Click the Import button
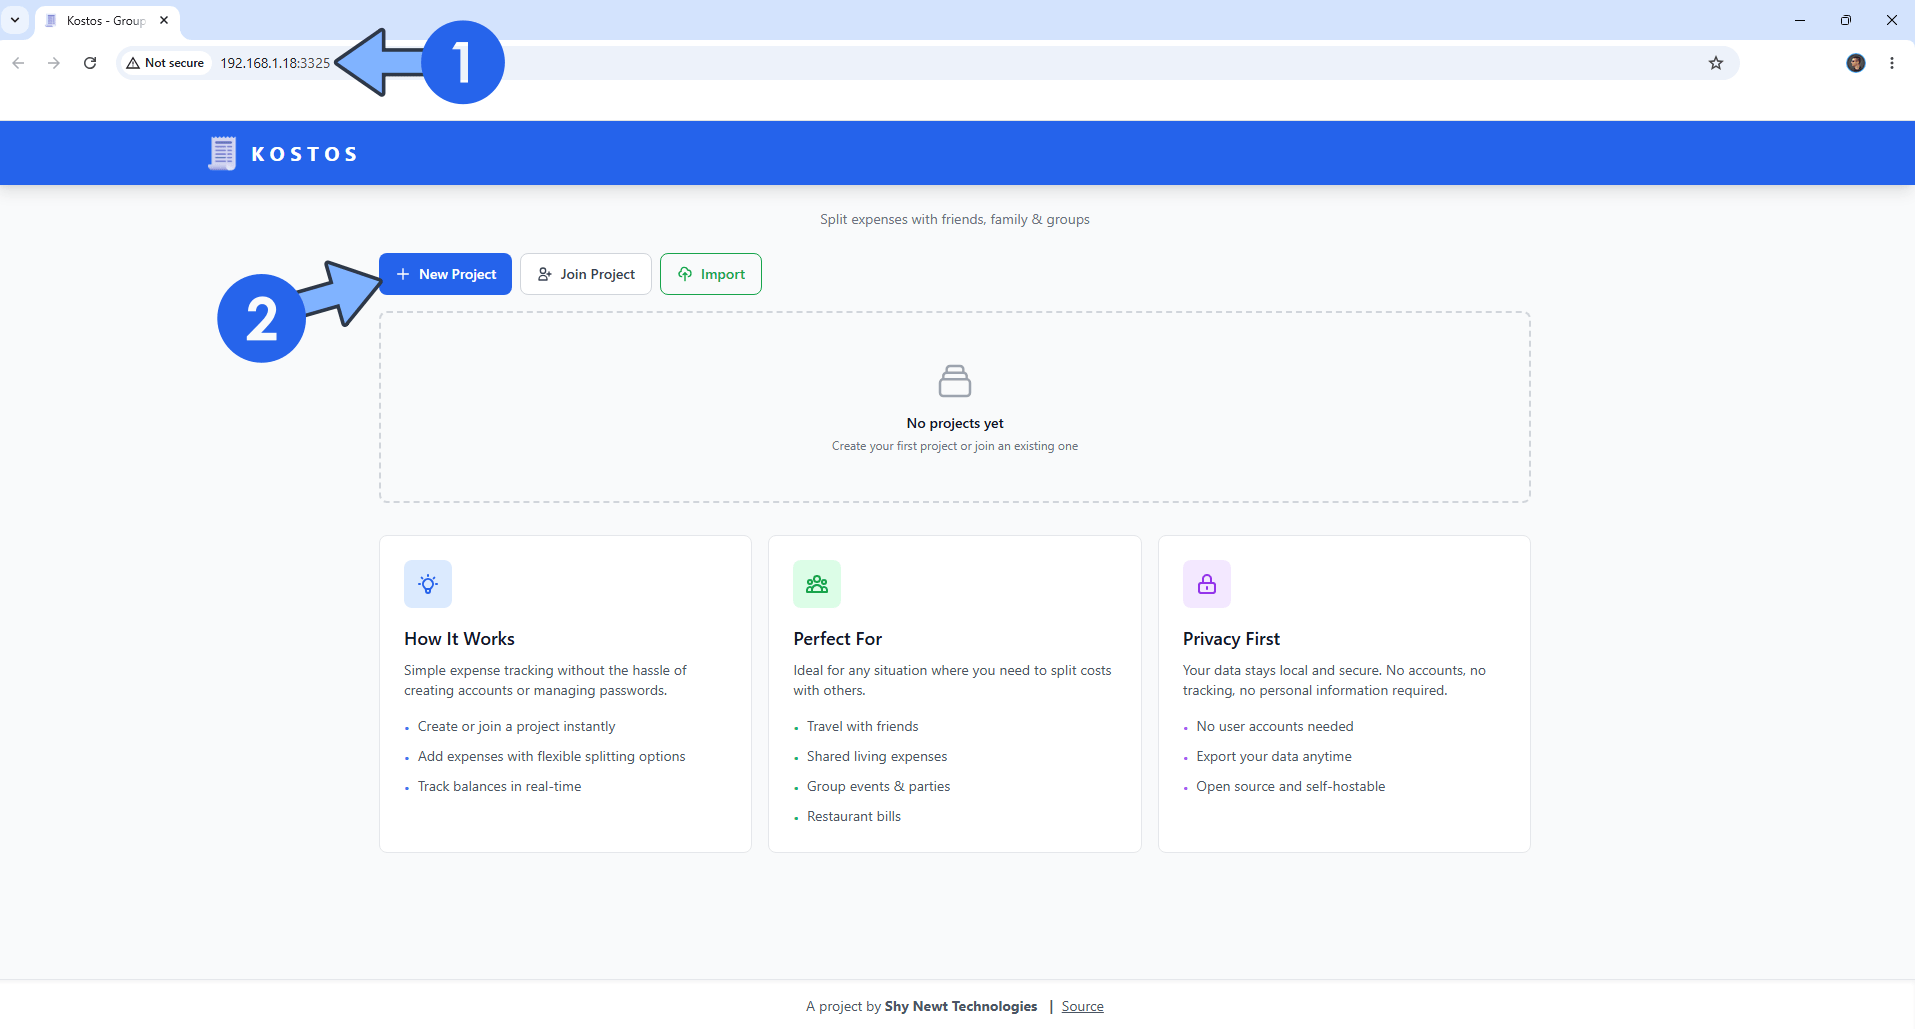The image size is (1915, 1029). [x=711, y=274]
